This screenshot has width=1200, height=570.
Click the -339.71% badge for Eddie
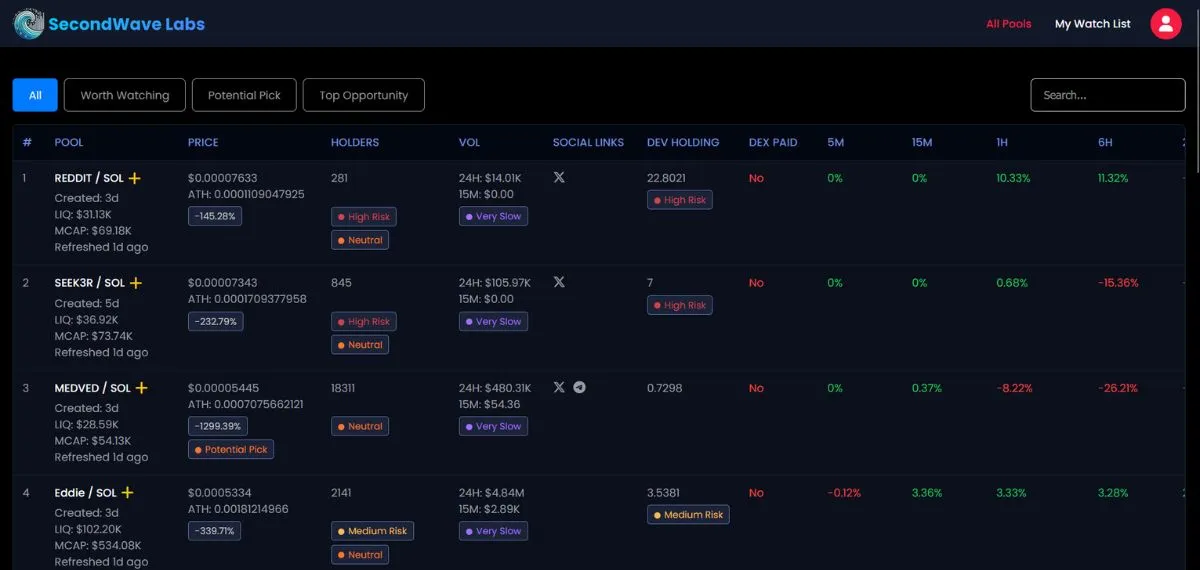214,531
